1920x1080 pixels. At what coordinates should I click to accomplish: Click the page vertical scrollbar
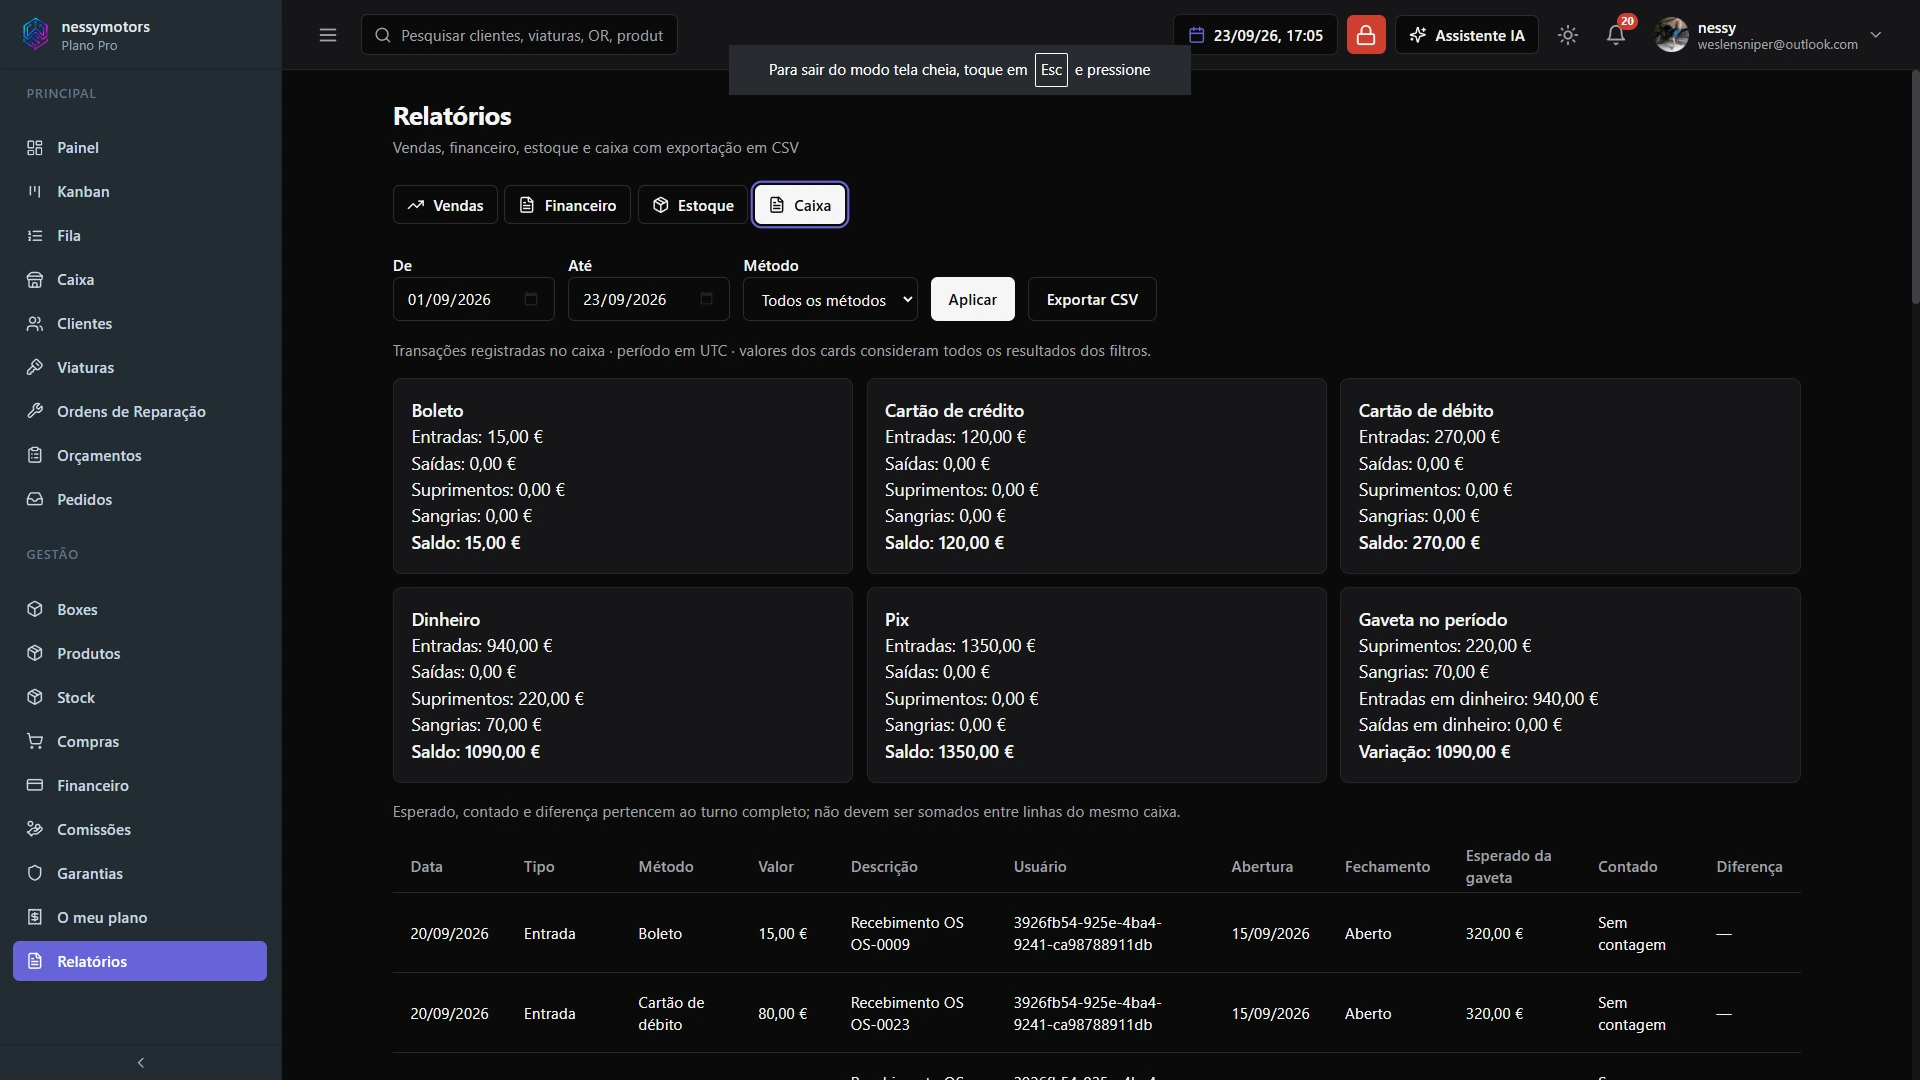[x=1914, y=188]
